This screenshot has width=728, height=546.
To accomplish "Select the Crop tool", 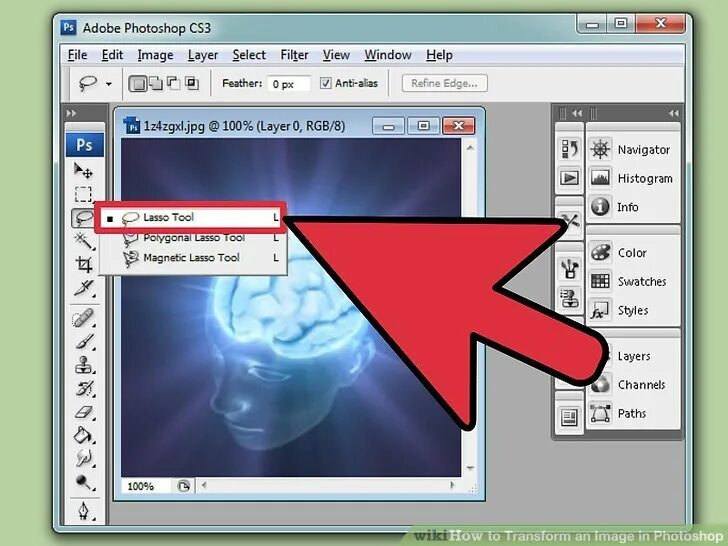I will (84, 265).
